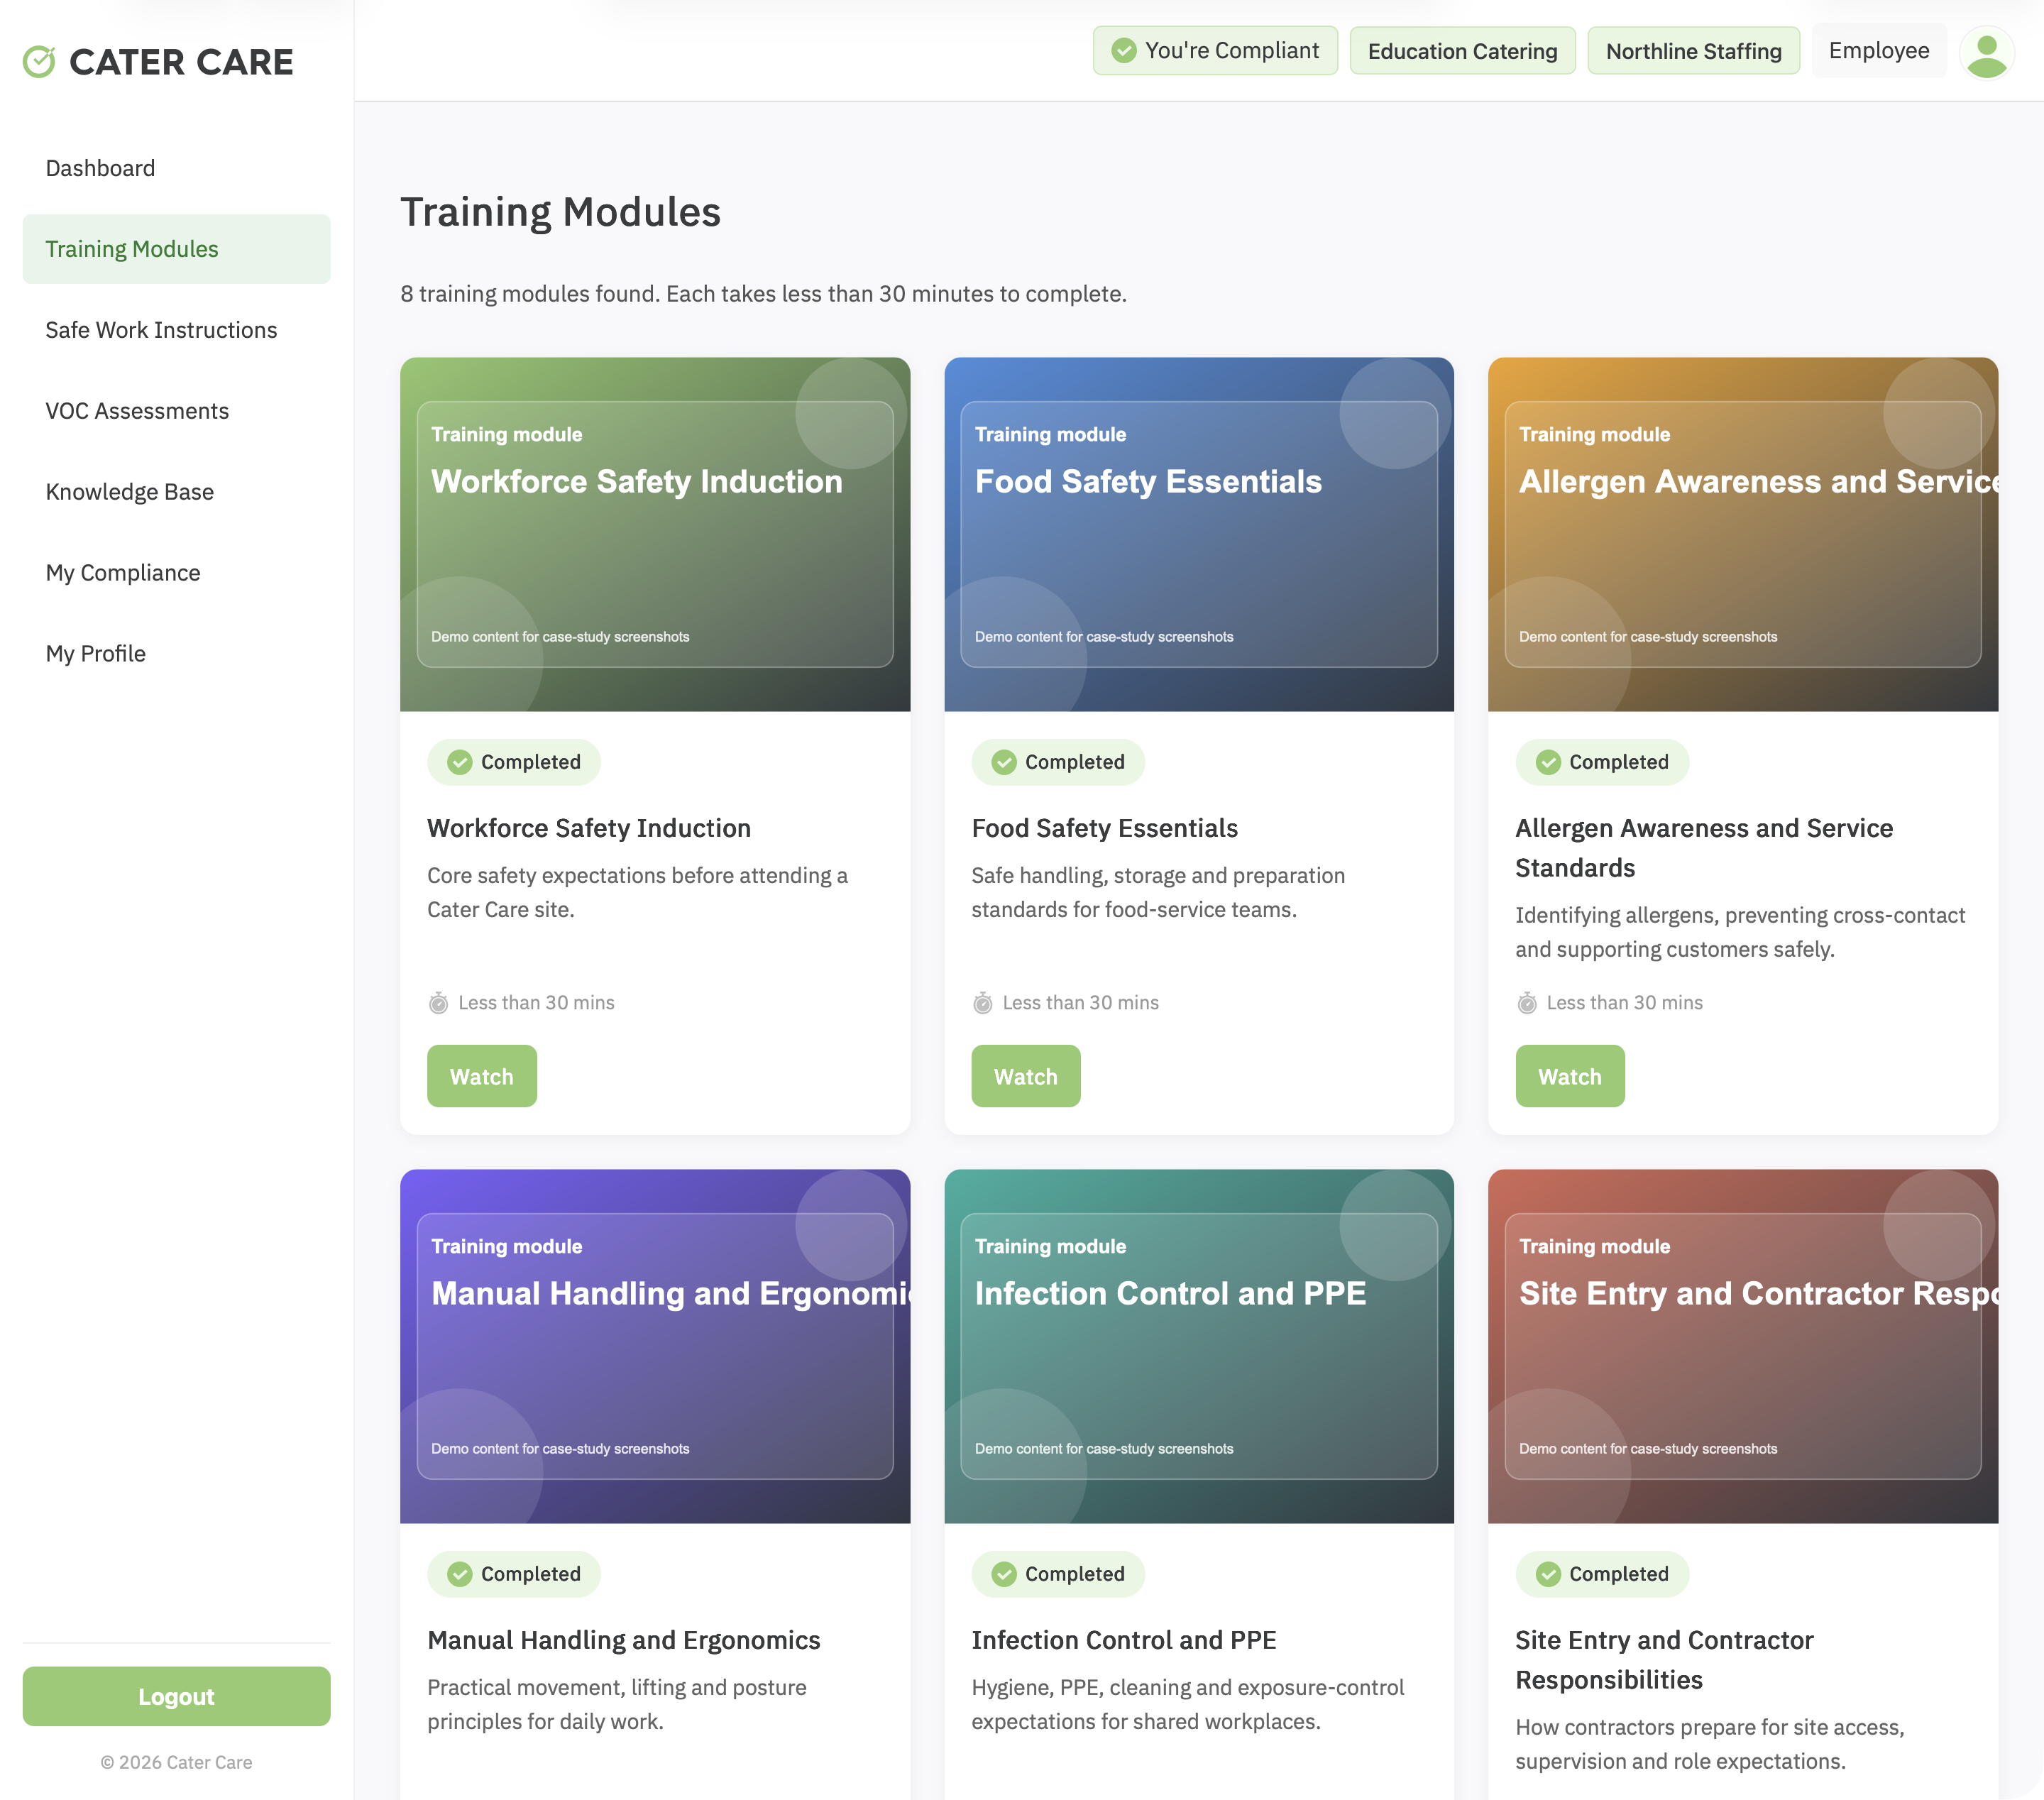Screen dimensions: 2044x1800
Task: Click Food Safety Essentials completed check icon
Action: click(x=1003, y=762)
